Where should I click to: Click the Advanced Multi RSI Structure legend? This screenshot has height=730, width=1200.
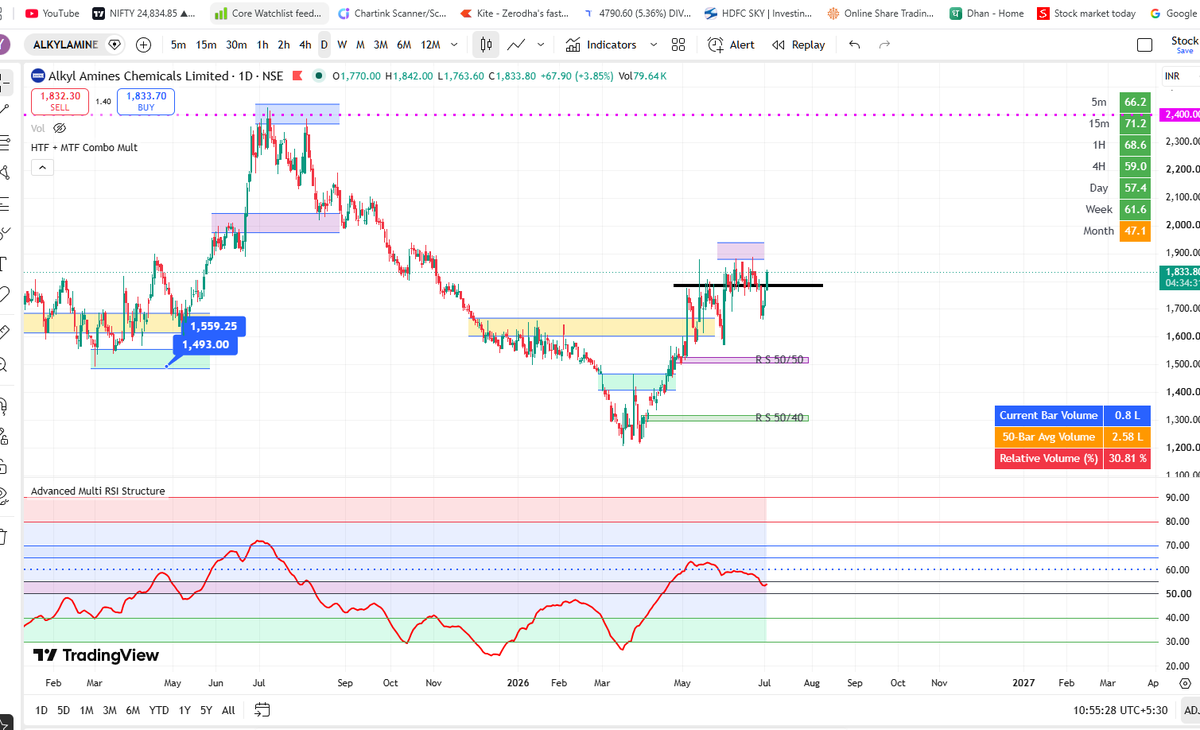(98, 491)
